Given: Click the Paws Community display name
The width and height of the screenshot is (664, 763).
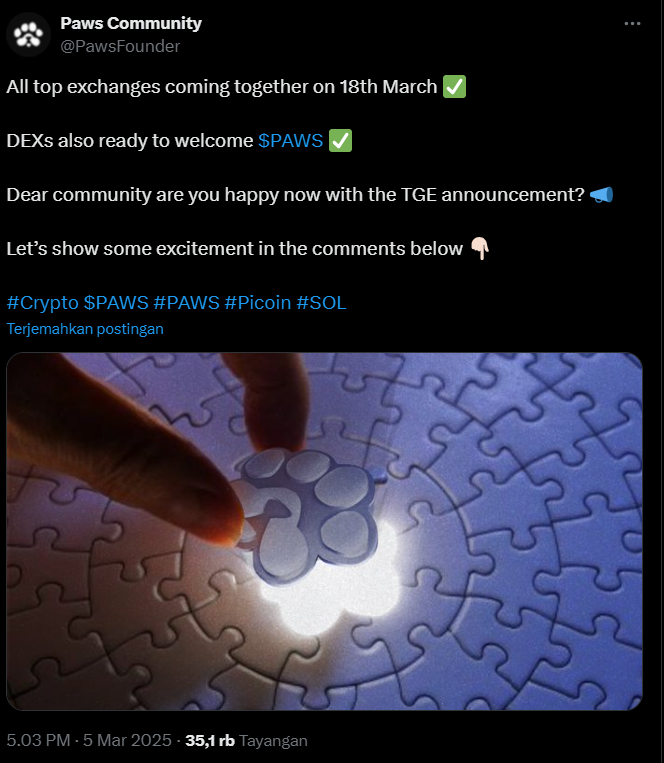Looking at the screenshot, I should click(131, 23).
